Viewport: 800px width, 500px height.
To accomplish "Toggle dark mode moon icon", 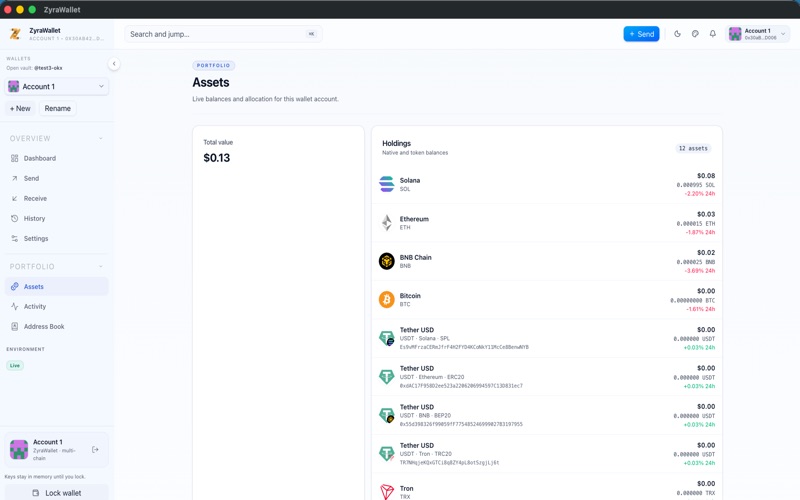I will pyautogui.click(x=678, y=34).
